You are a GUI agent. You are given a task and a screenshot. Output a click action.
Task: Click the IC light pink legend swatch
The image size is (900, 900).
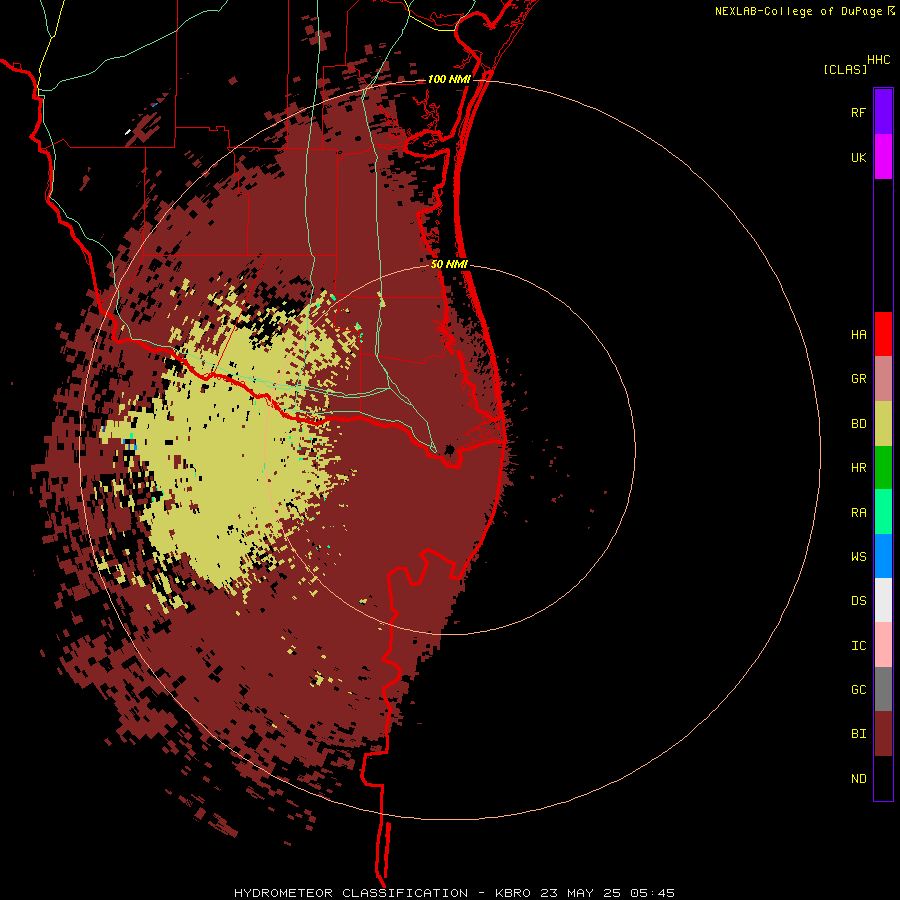883,645
